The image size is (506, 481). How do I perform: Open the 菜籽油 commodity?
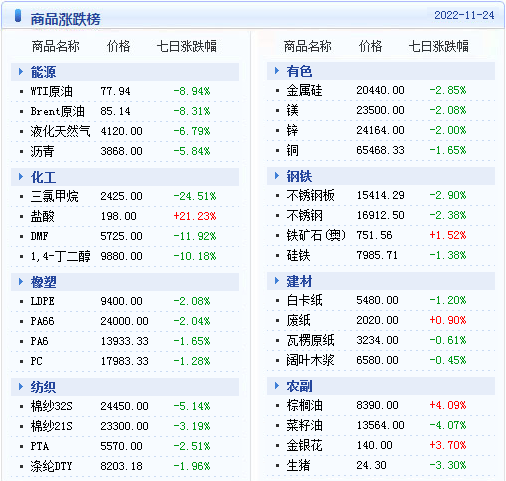[304, 425]
